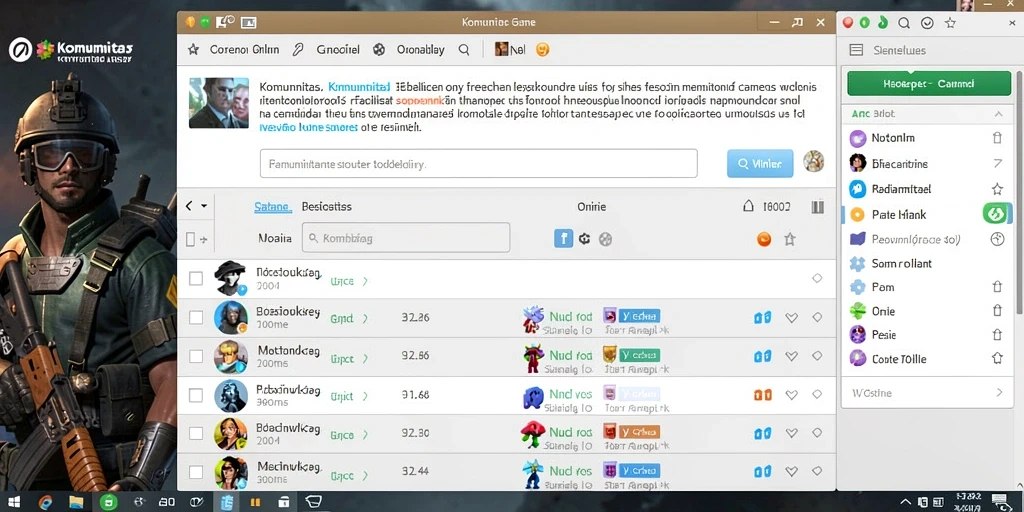Click the search magnifier in the top toolbar
Viewport: 1024px width, 512px height.
click(464, 50)
